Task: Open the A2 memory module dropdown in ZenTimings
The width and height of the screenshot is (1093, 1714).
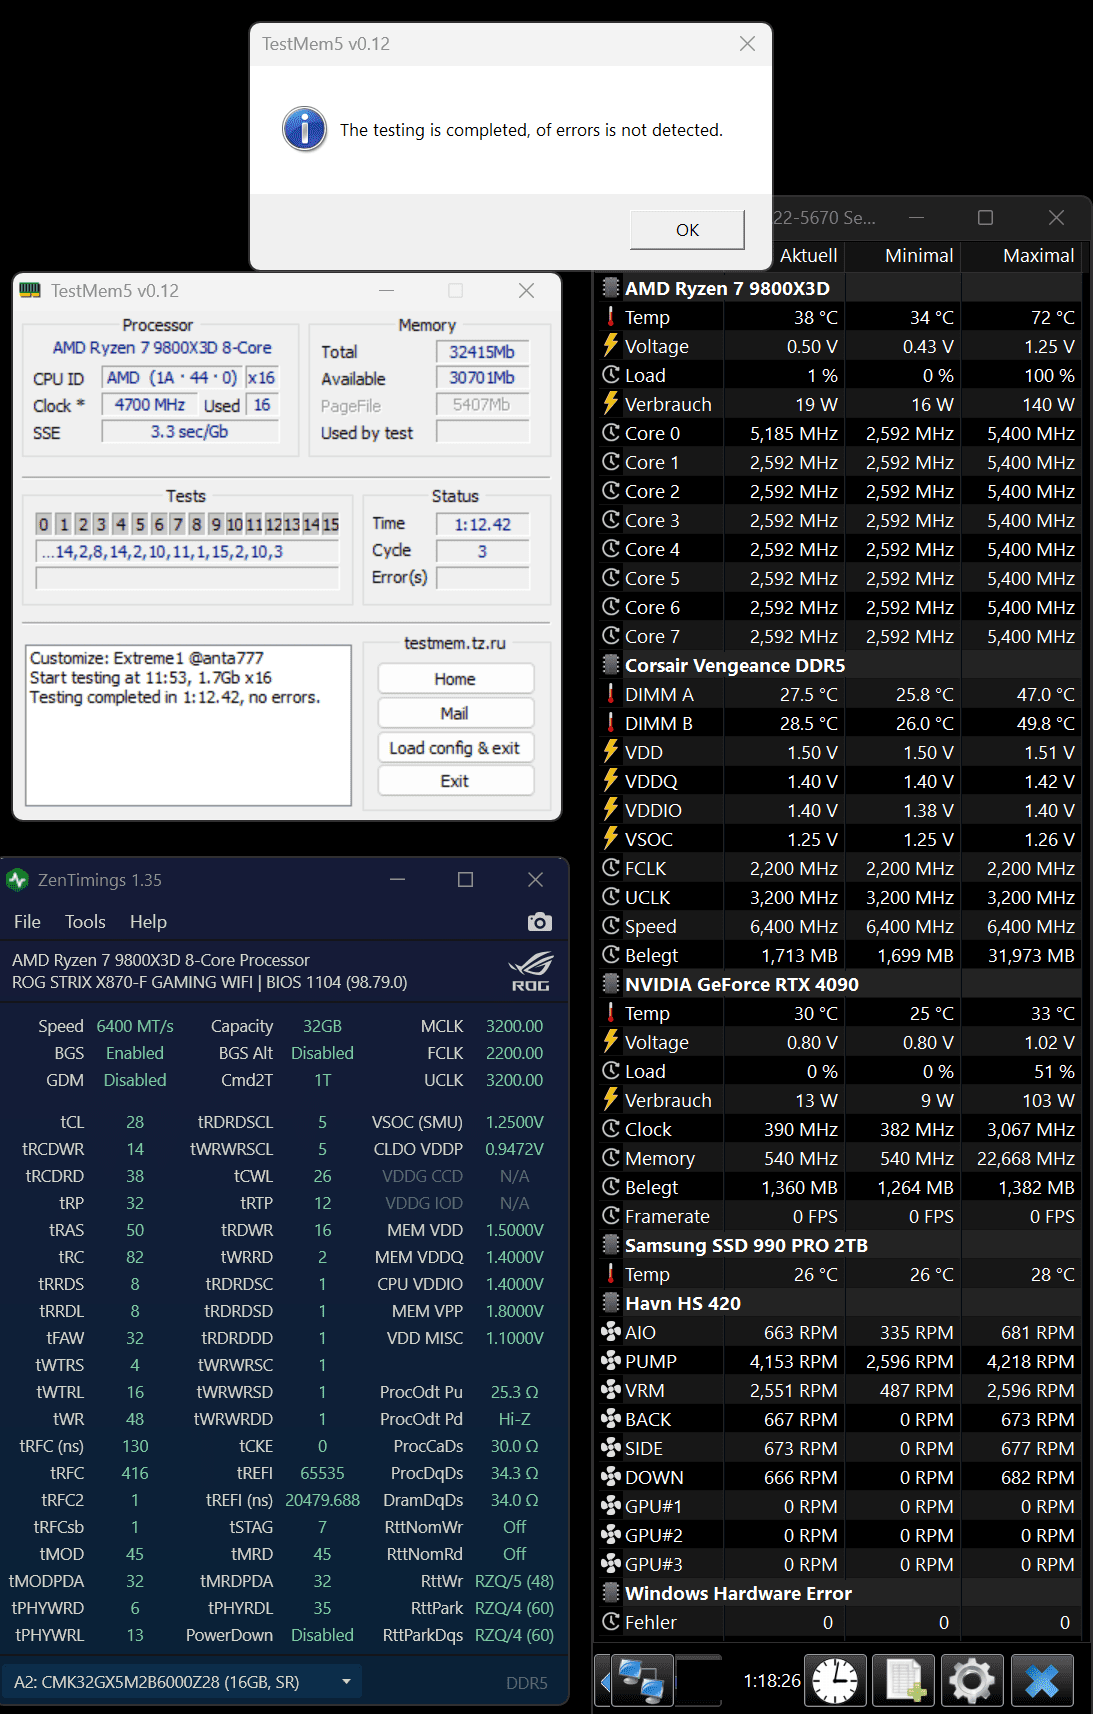Action: pyautogui.click(x=182, y=1682)
